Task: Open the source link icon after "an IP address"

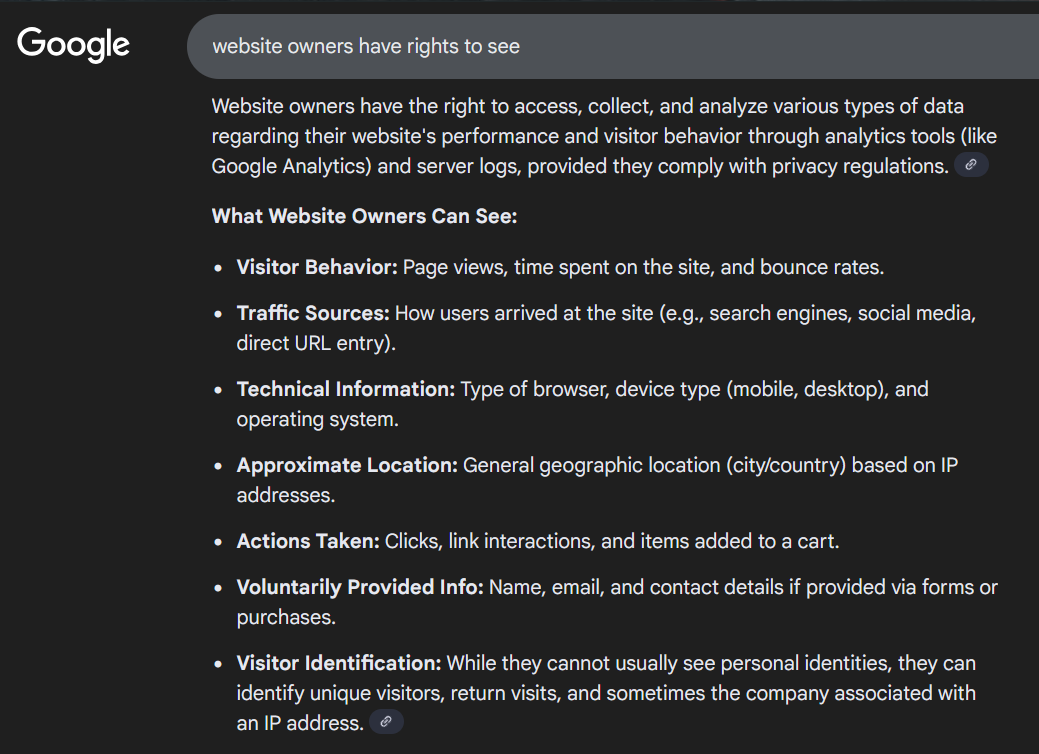Action: click(386, 722)
